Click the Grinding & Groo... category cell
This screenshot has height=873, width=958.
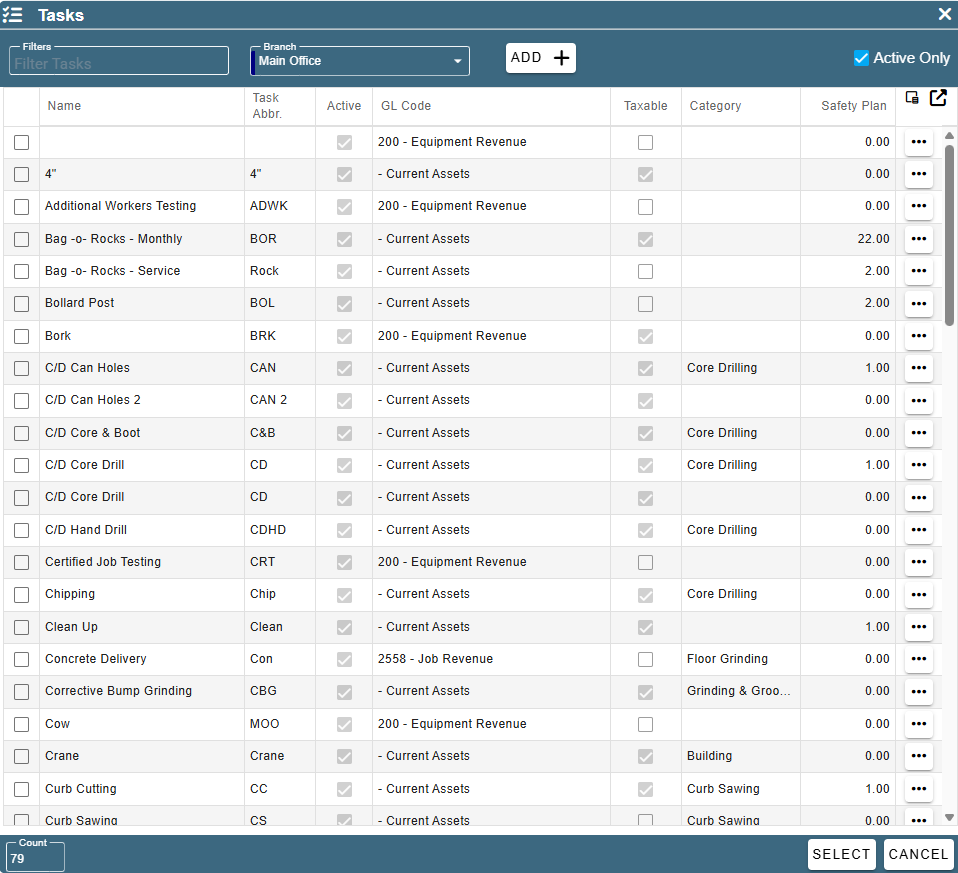point(738,691)
